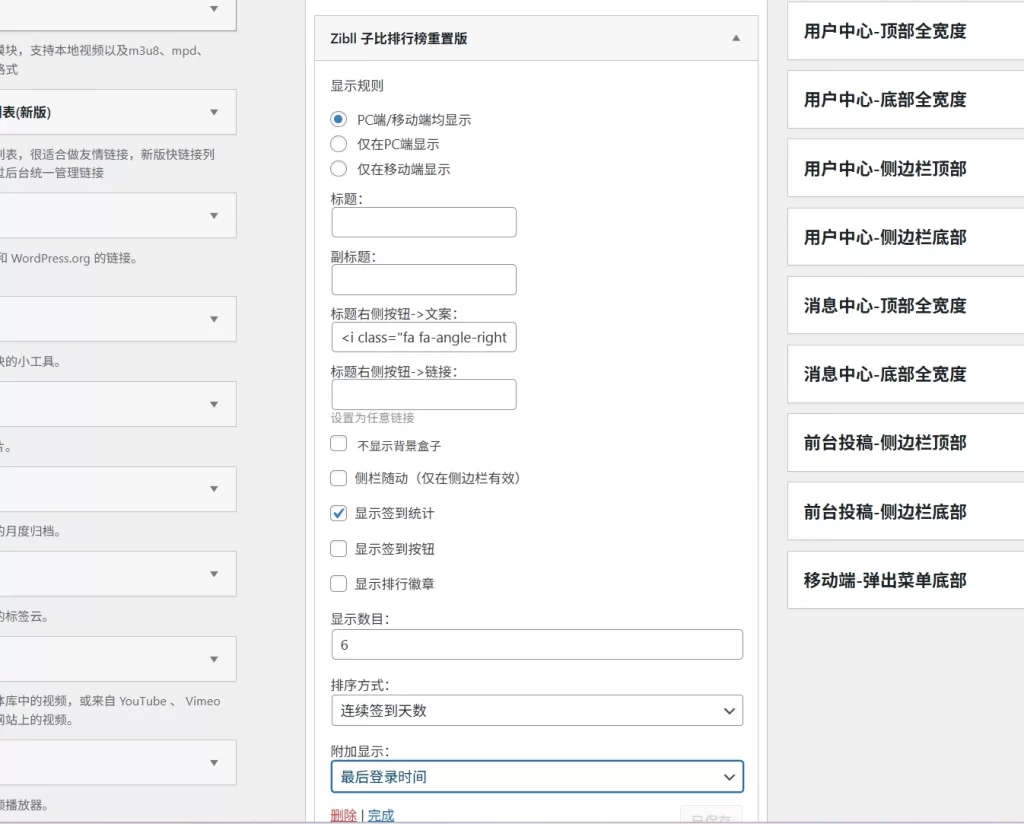Open the 附加显示 dropdown showing 最后登录时间
Screen dimensions: 1024x824
pyautogui.click(x=536, y=776)
